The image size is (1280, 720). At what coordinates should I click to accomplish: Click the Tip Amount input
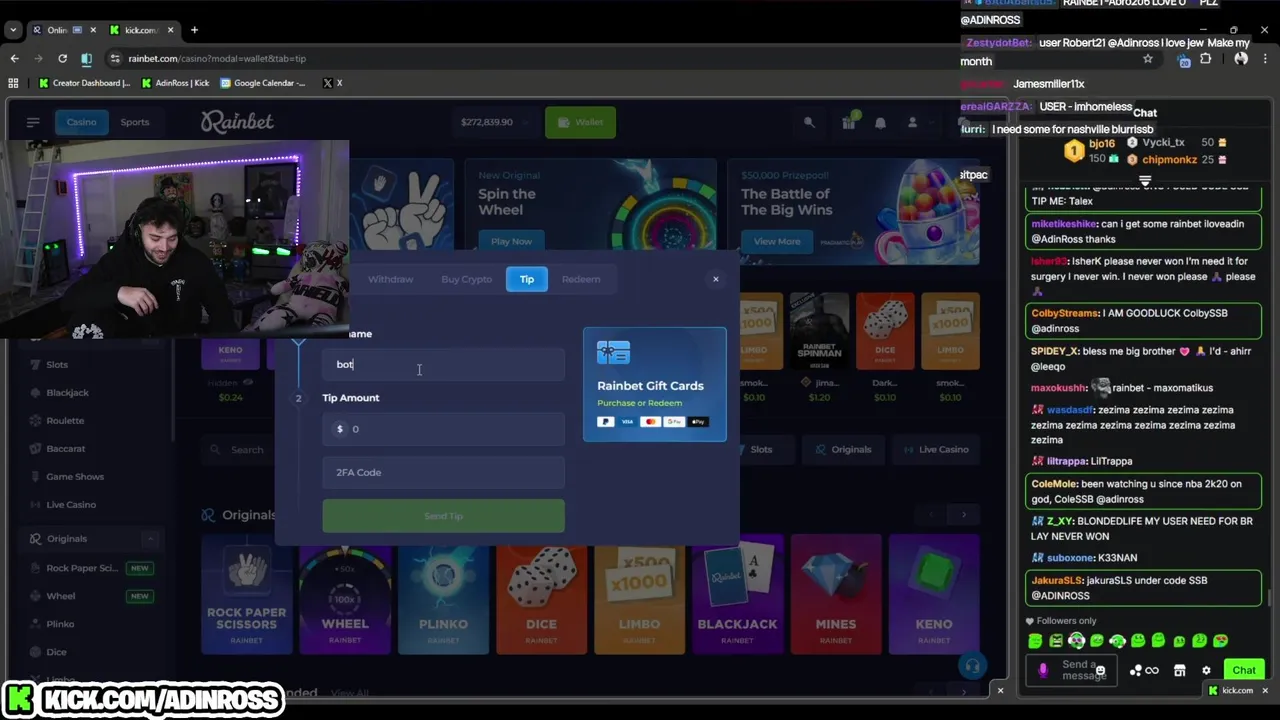click(x=443, y=429)
